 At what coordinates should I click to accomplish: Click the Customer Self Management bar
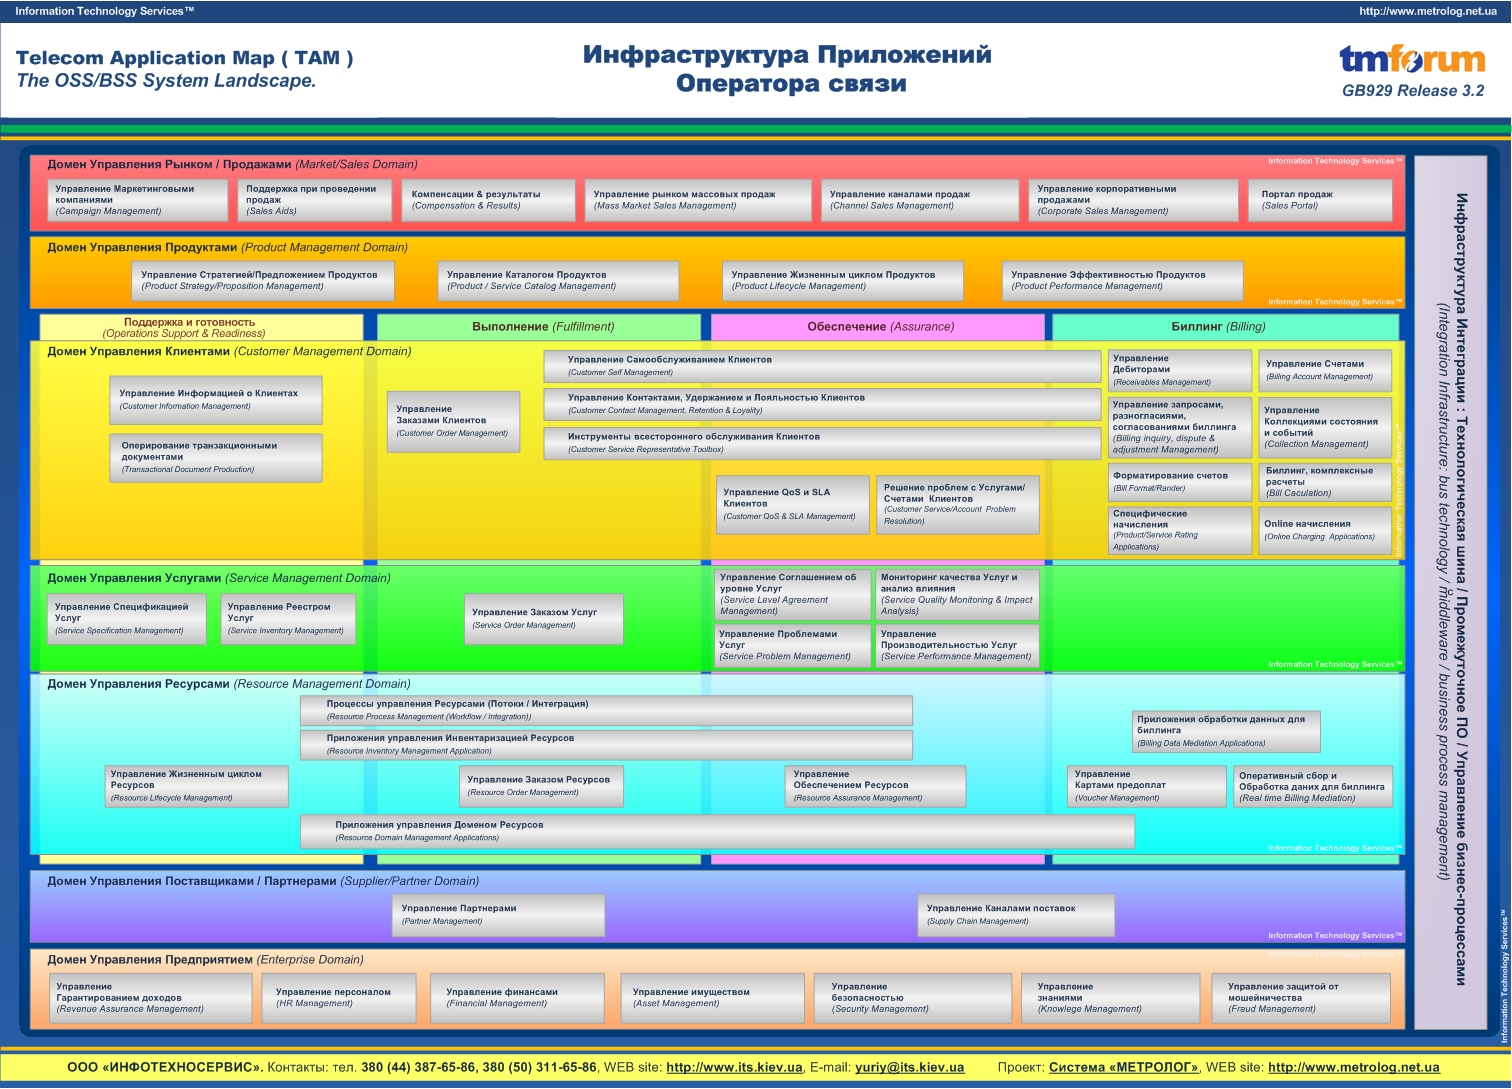[821, 366]
